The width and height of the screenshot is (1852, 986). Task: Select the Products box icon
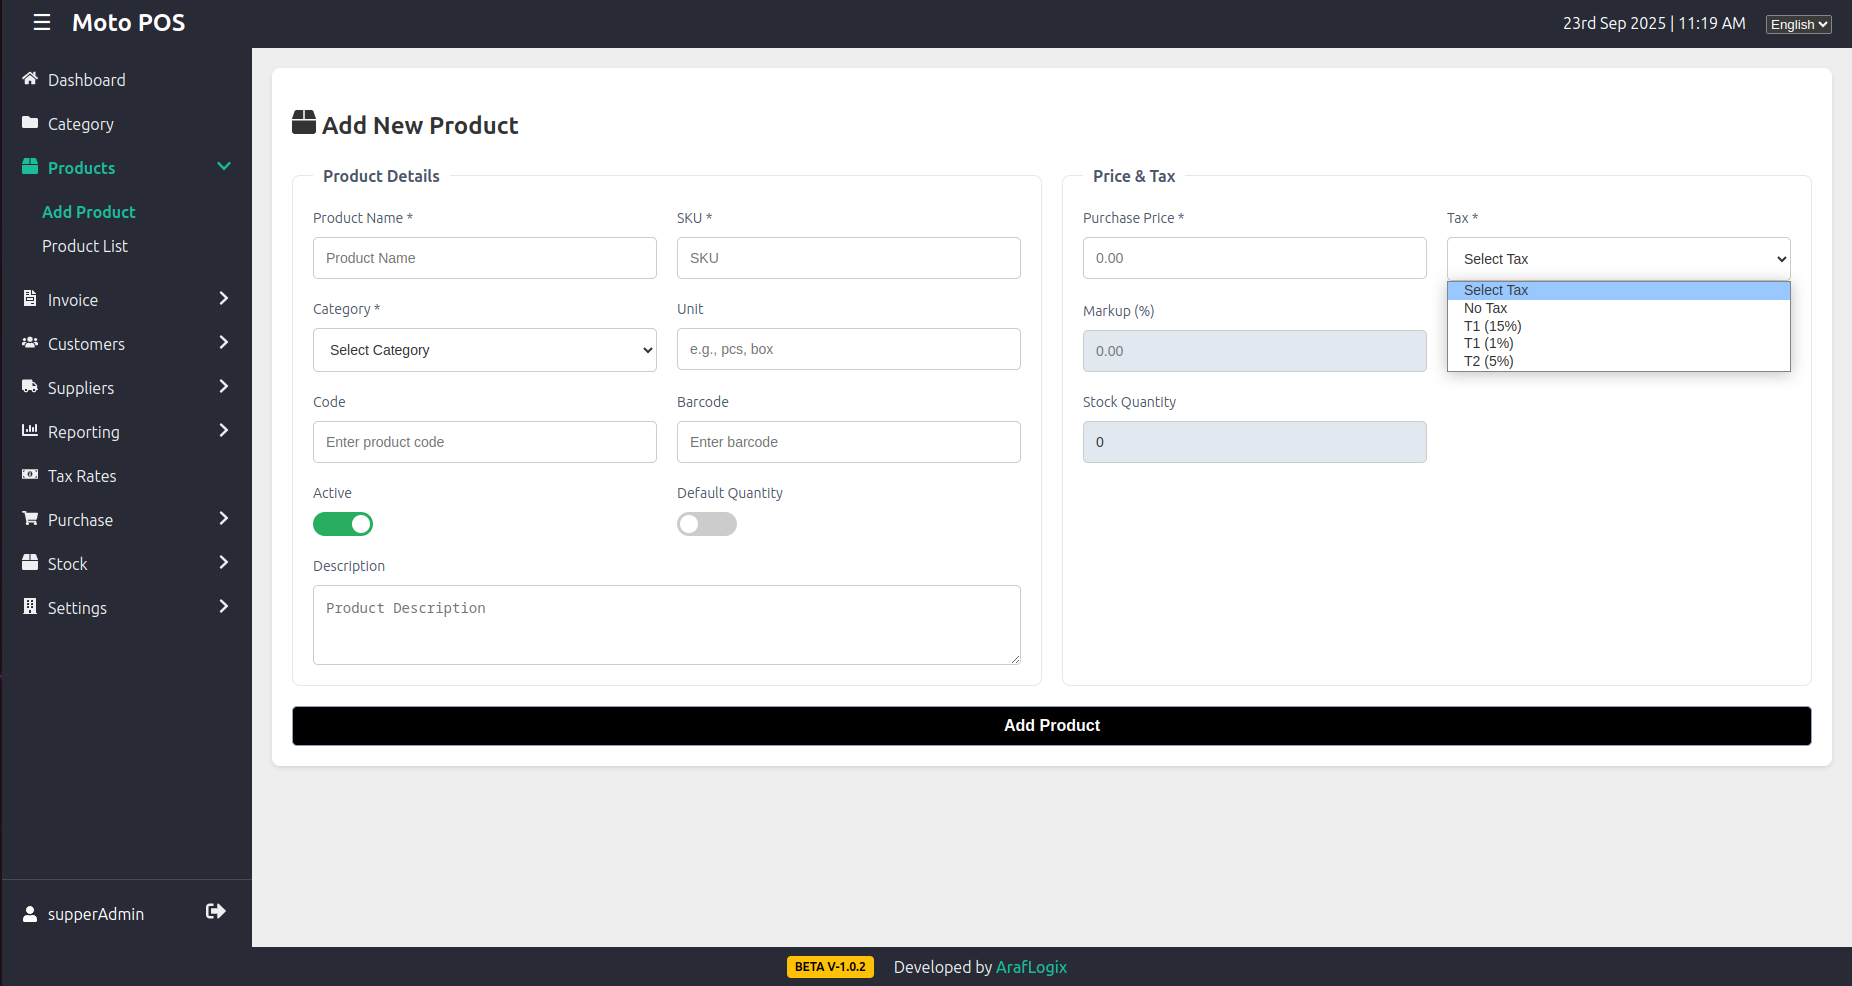tap(30, 167)
